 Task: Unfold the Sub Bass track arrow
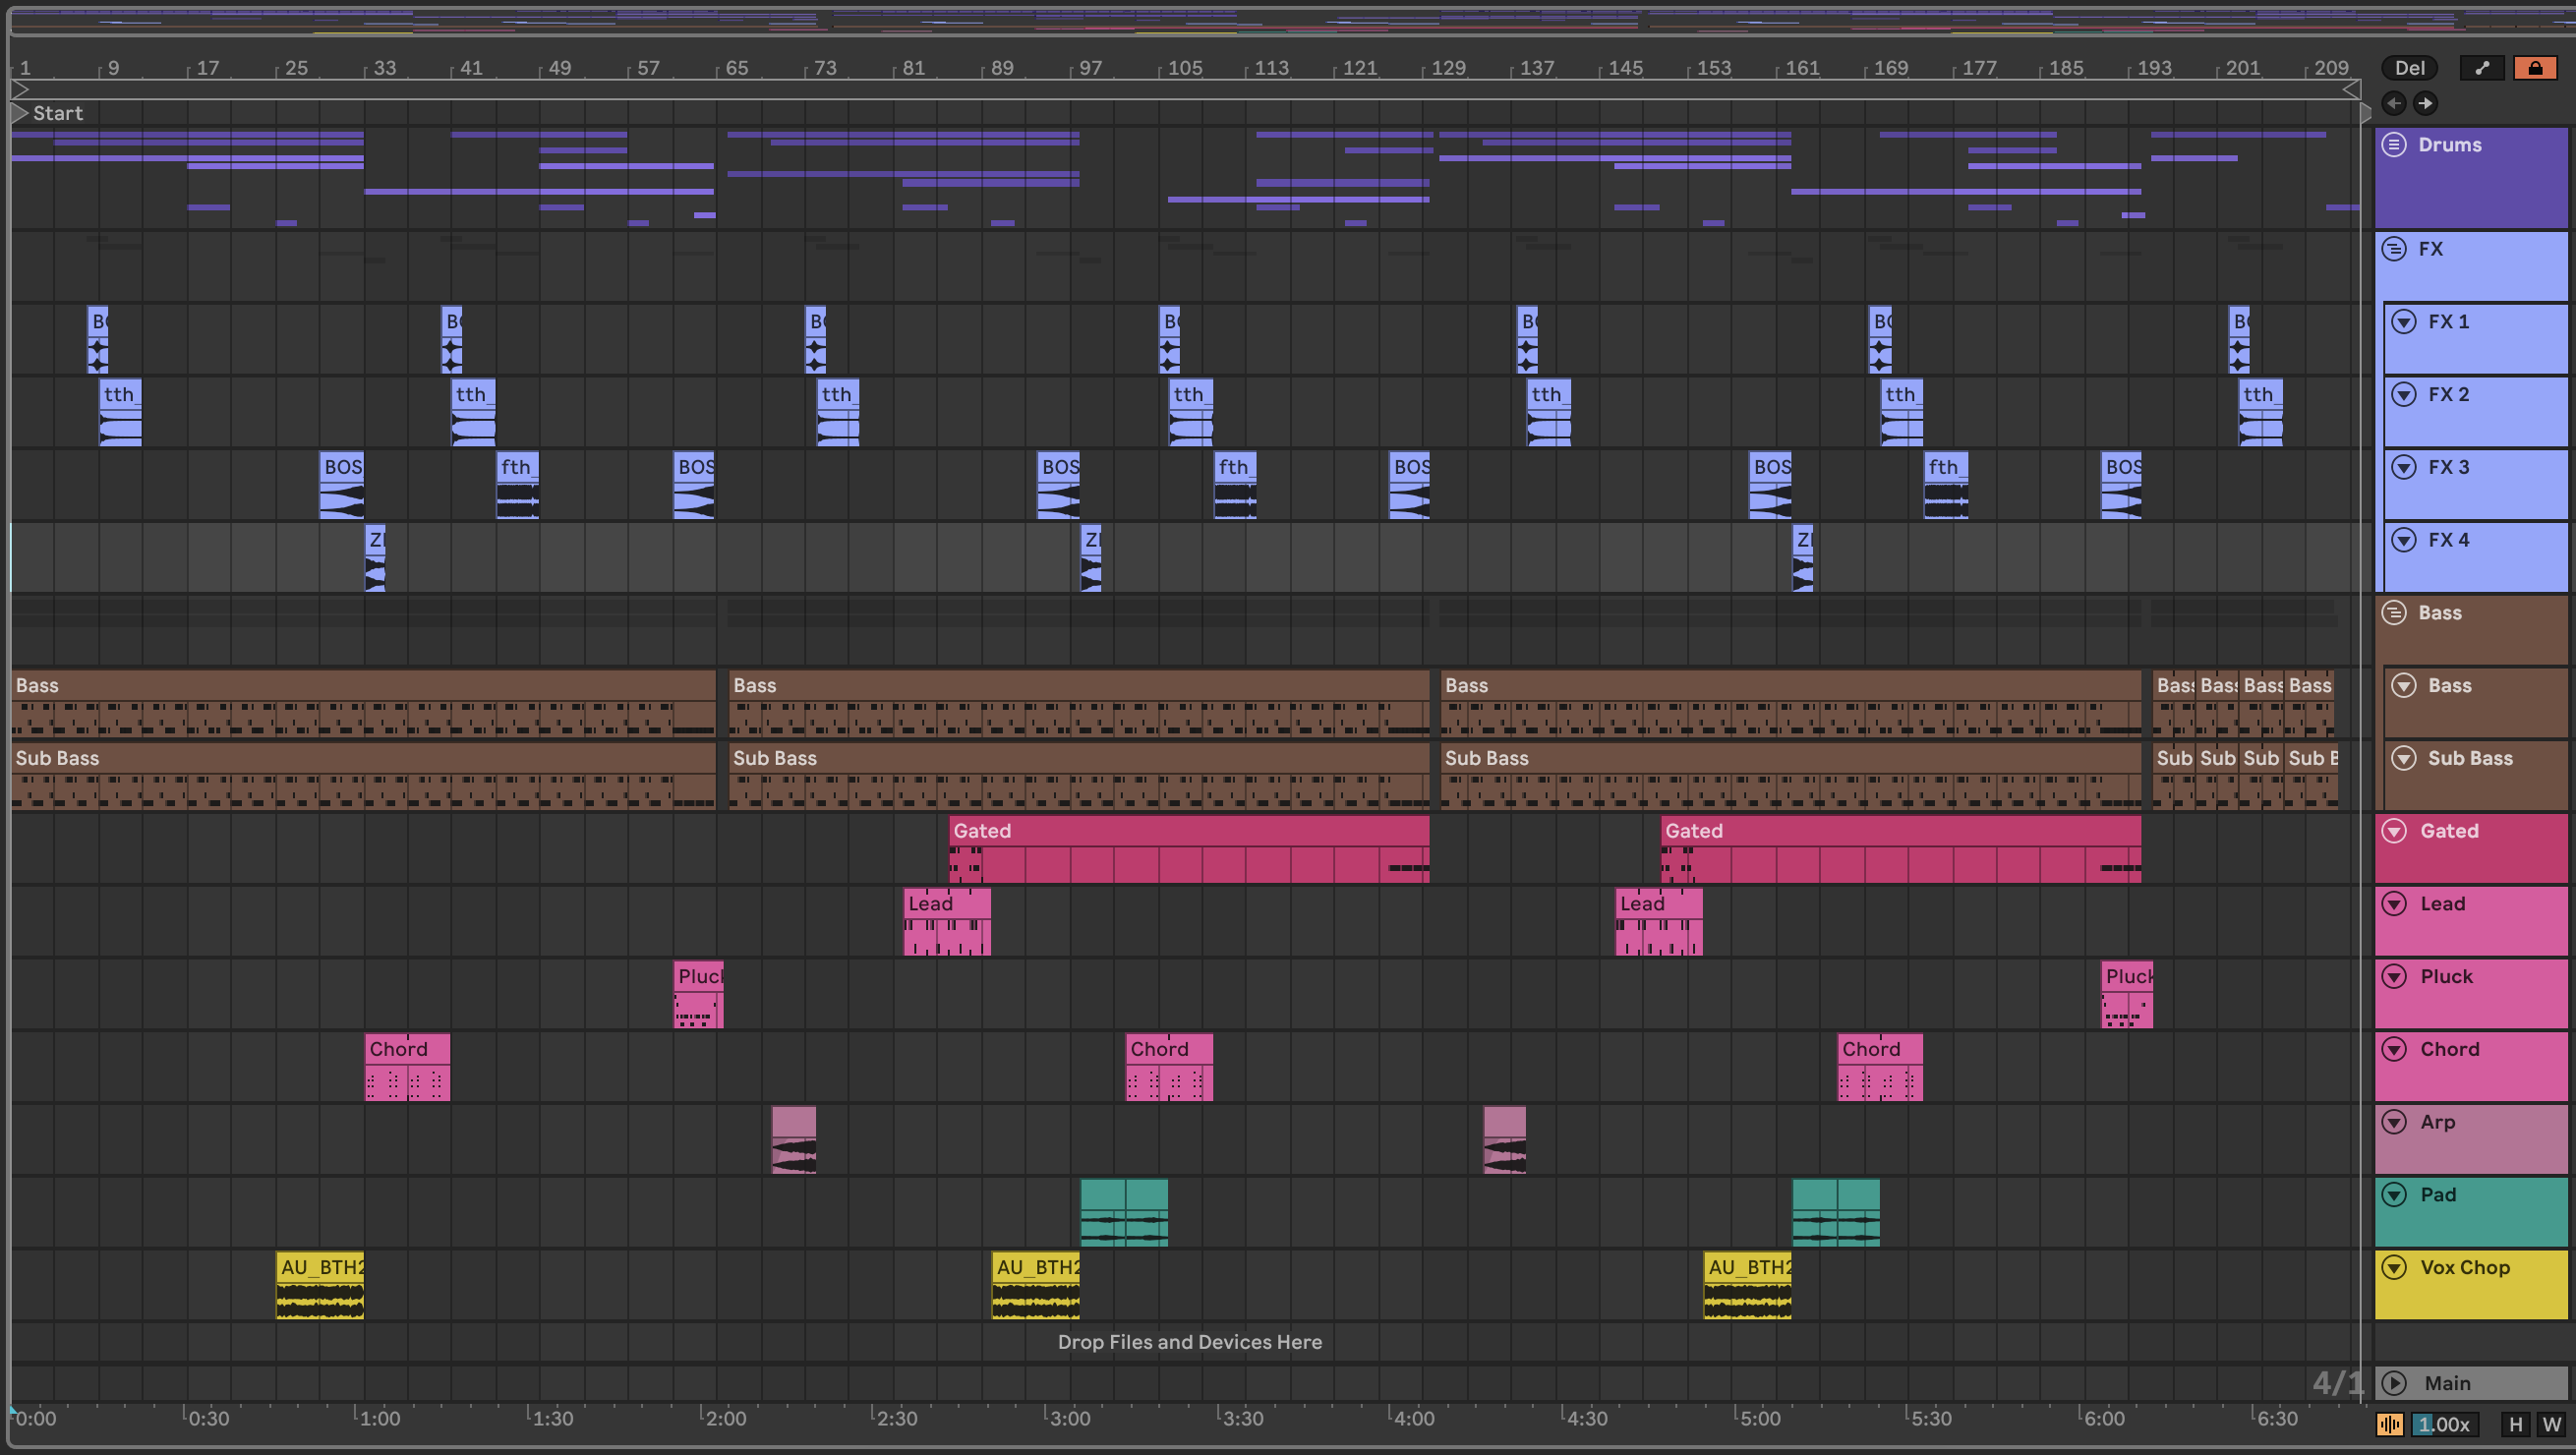(x=2404, y=759)
